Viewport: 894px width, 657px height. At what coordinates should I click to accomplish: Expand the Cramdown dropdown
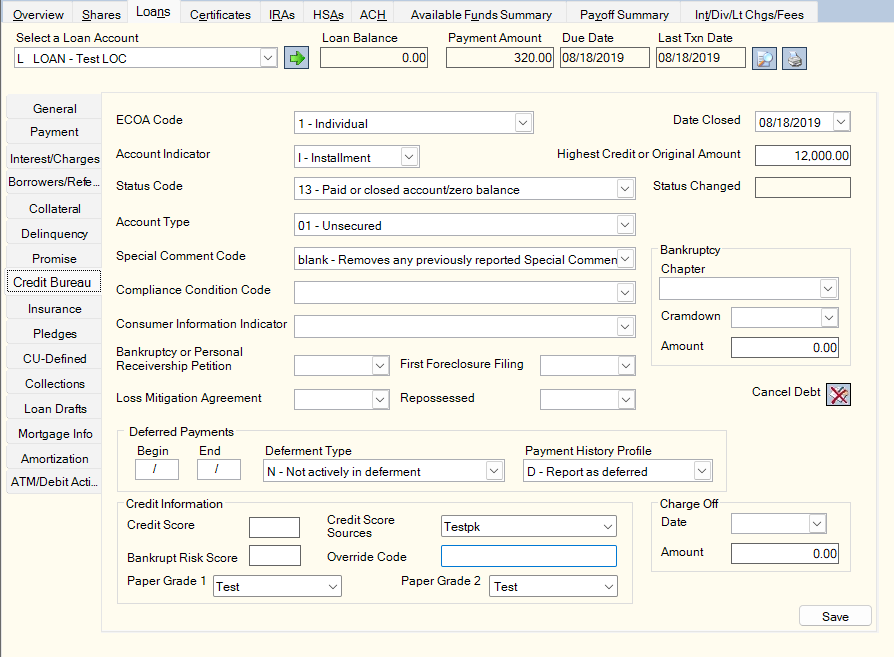(x=829, y=318)
